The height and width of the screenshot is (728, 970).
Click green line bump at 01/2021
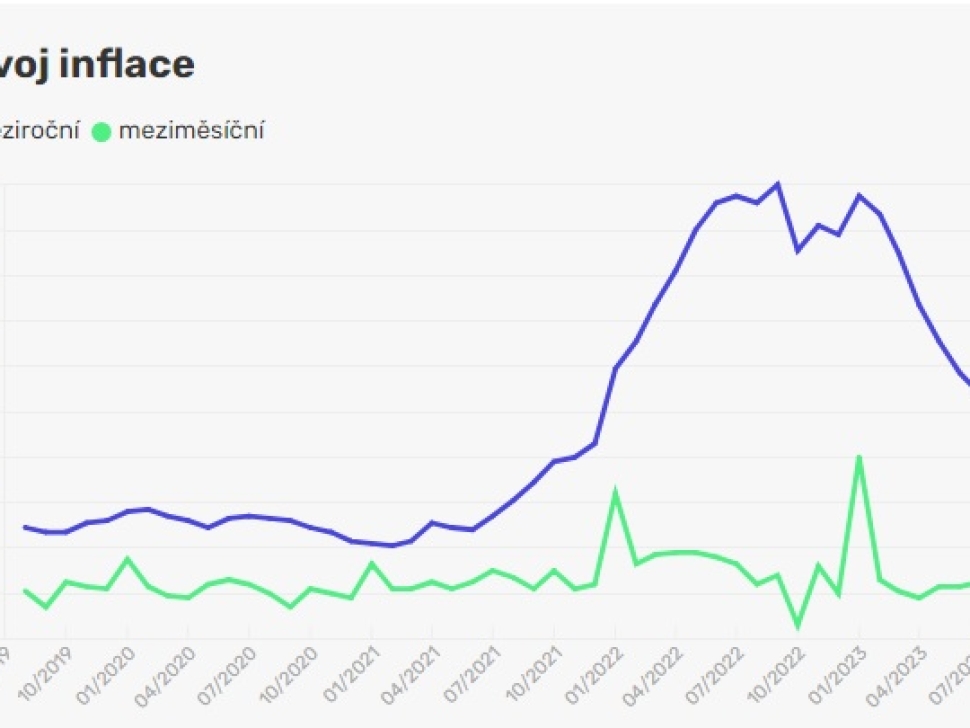pyautogui.click(x=372, y=563)
